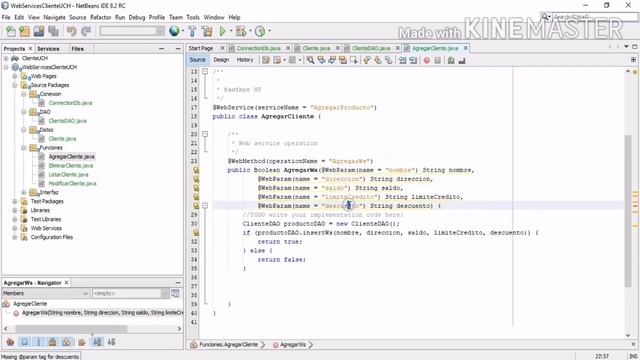The height and width of the screenshot is (360, 640).
Task: Toggle fully qualified names filter in Navigator
Action: (82, 342)
